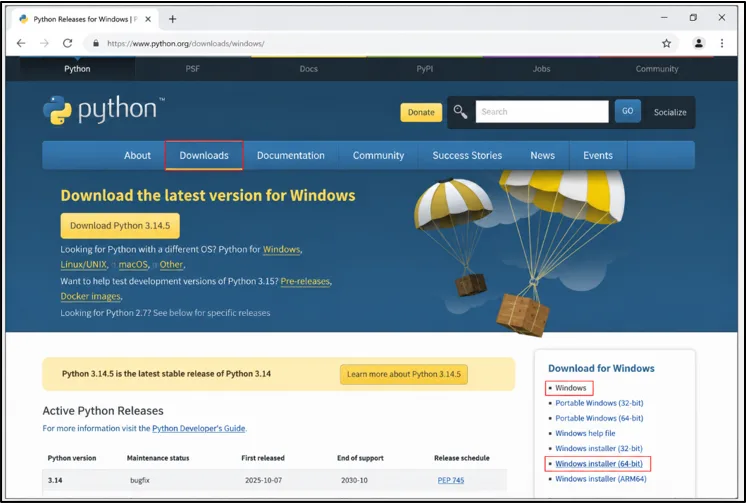Screen dimensions: 746x503
Task: Download Windows installer (64-bit)
Action: coord(599,464)
